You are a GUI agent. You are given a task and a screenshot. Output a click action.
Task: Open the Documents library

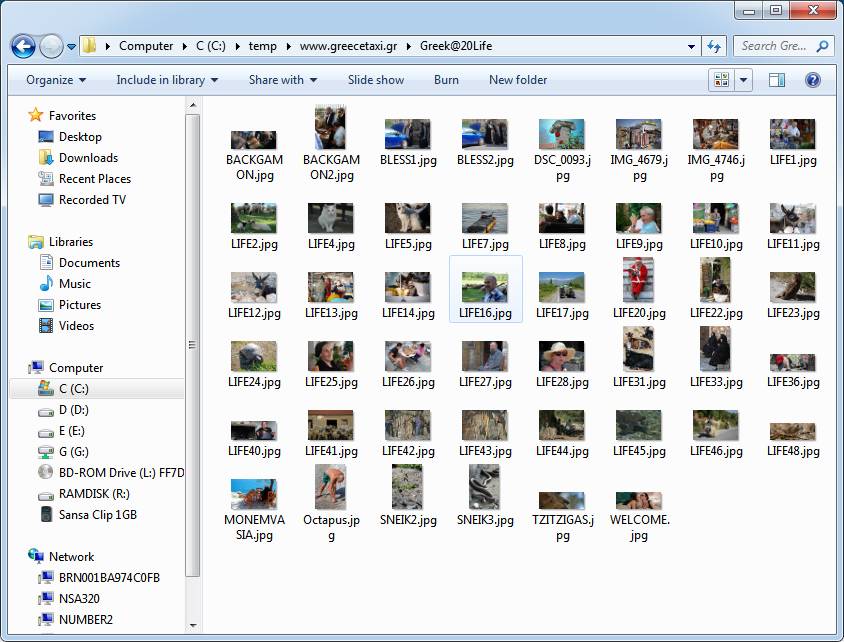89,263
